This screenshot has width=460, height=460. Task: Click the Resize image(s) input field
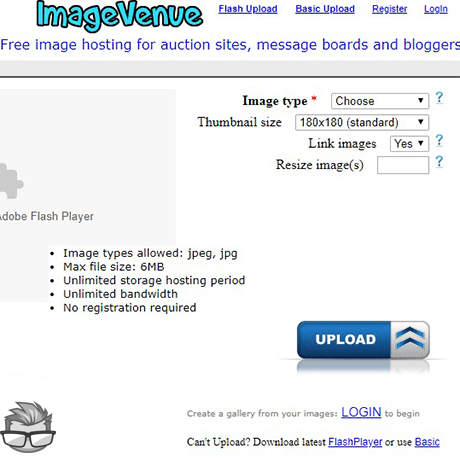403,165
